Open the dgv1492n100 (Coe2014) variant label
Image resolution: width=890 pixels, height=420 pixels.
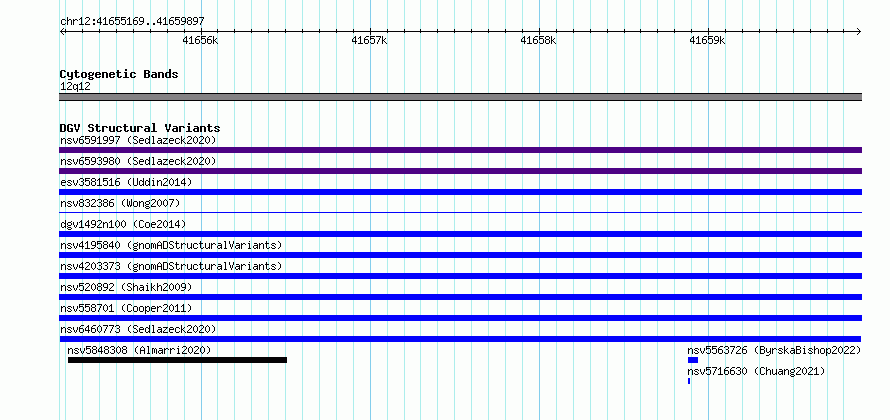point(123,224)
